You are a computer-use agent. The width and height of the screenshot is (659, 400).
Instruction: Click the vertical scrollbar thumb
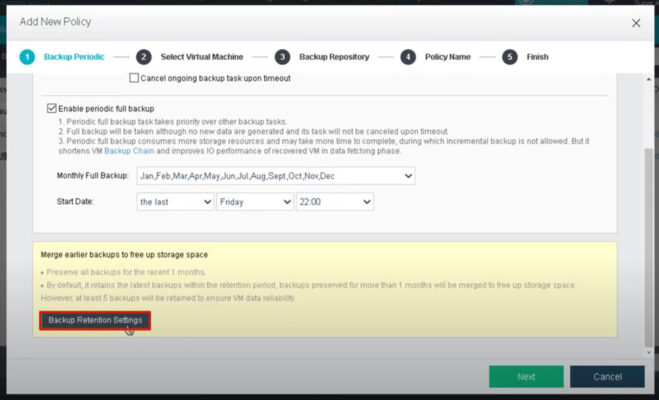coord(648,247)
